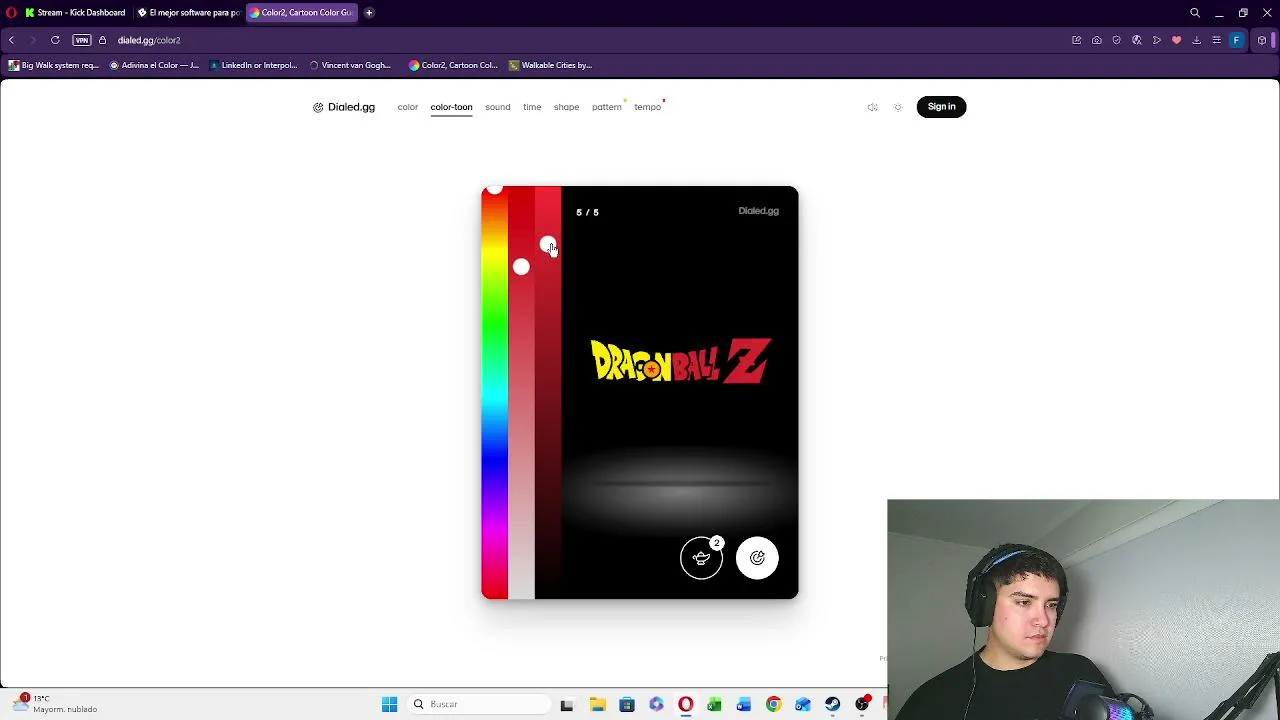Click the address bar showing dialed.gg/color2
1280x720 pixels.
[x=149, y=40]
